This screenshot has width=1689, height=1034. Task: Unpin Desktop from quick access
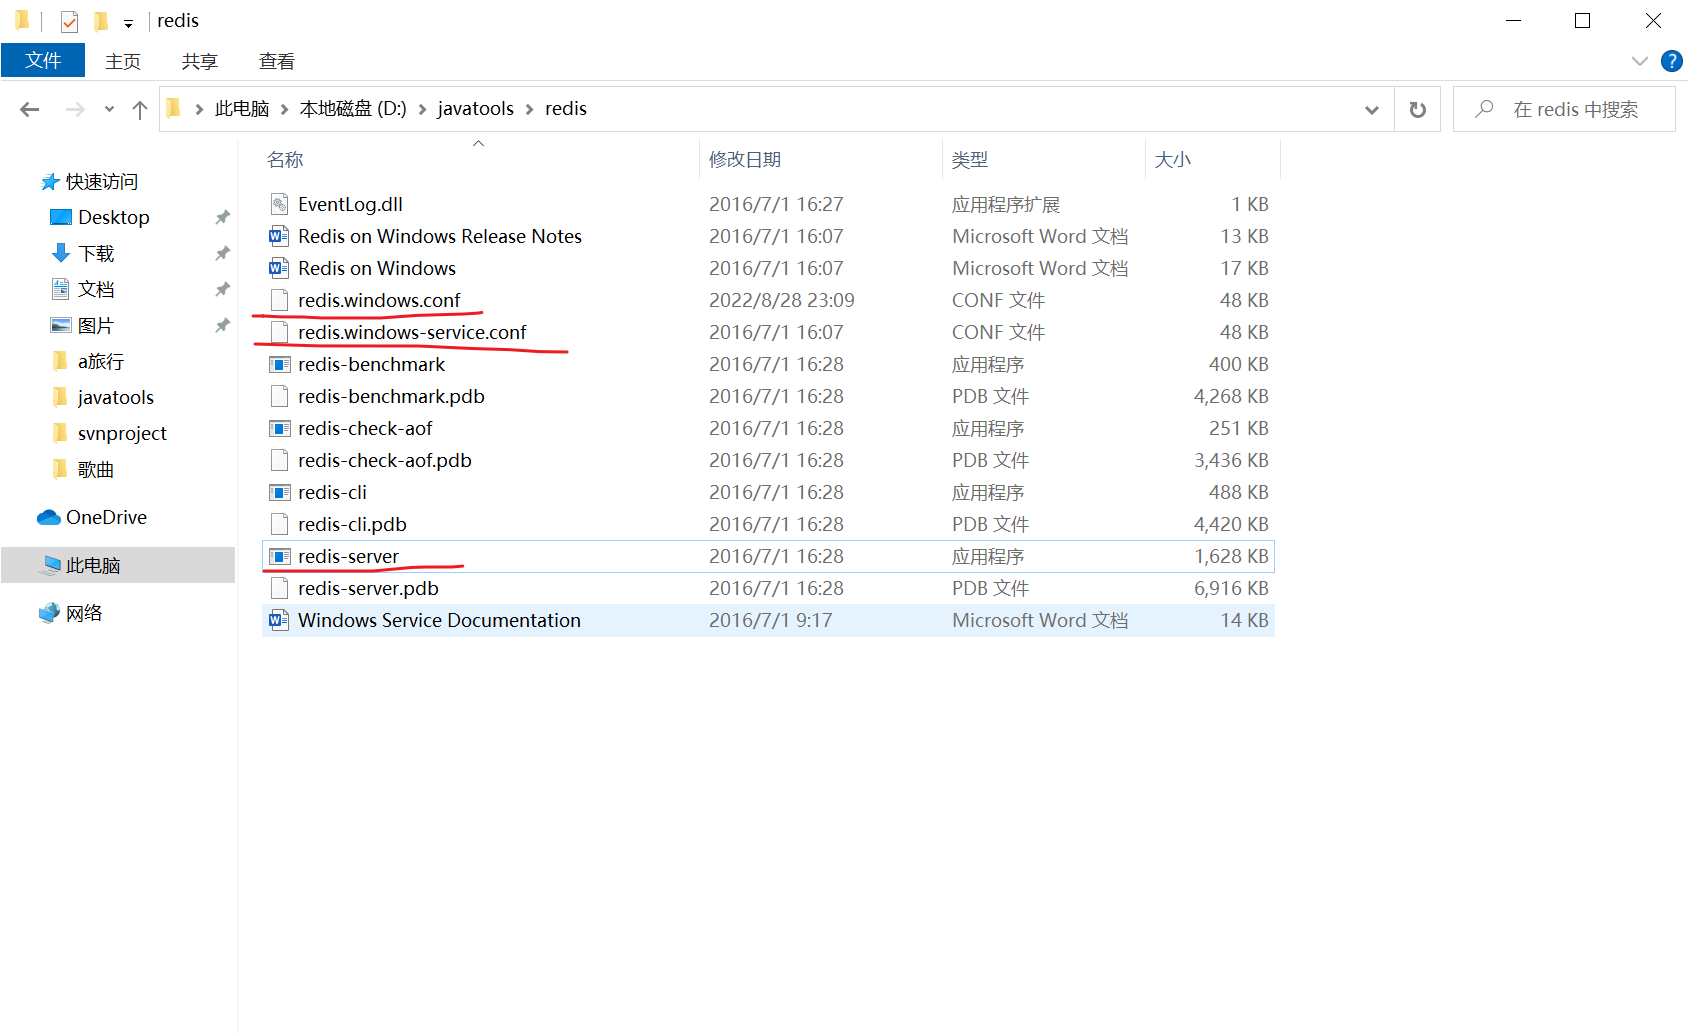click(x=222, y=217)
